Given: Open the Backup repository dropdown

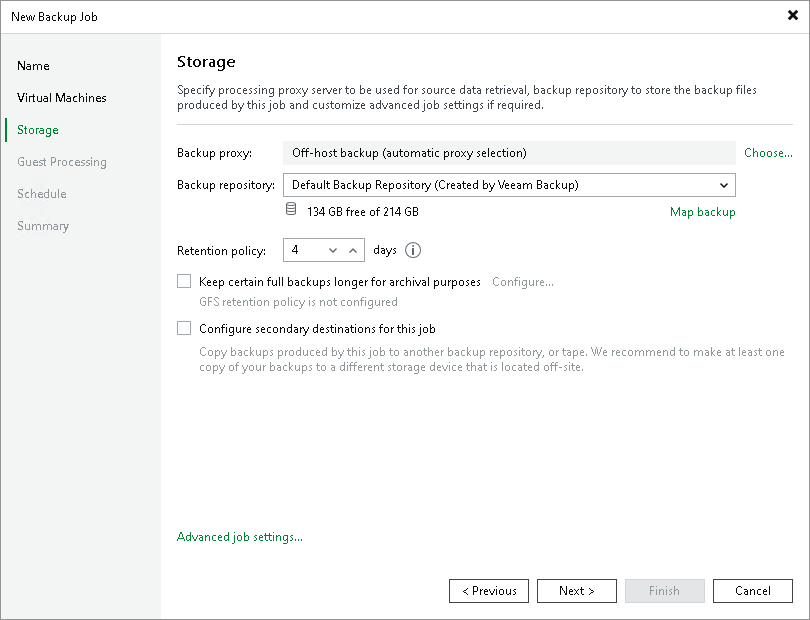Looking at the screenshot, I should pyautogui.click(x=724, y=185).
